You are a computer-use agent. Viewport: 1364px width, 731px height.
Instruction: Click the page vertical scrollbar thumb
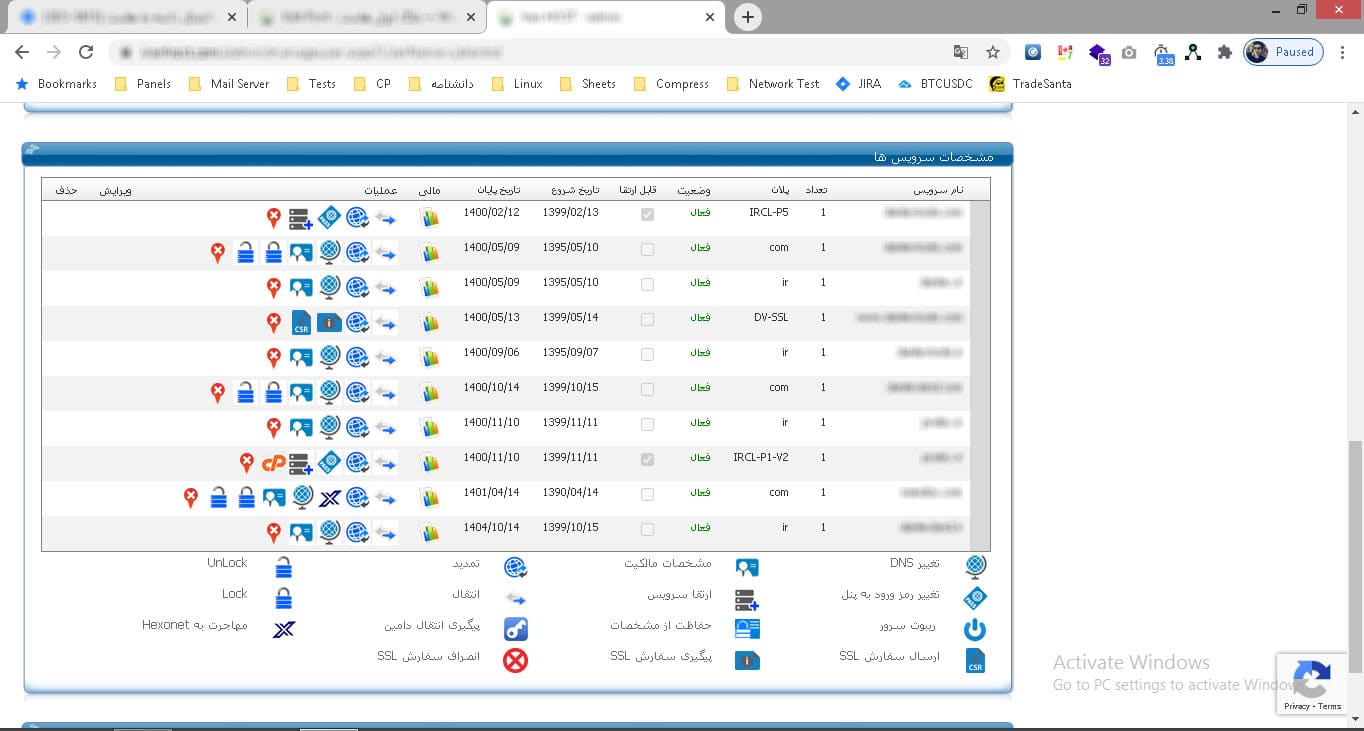click(x=1355, y=556)
